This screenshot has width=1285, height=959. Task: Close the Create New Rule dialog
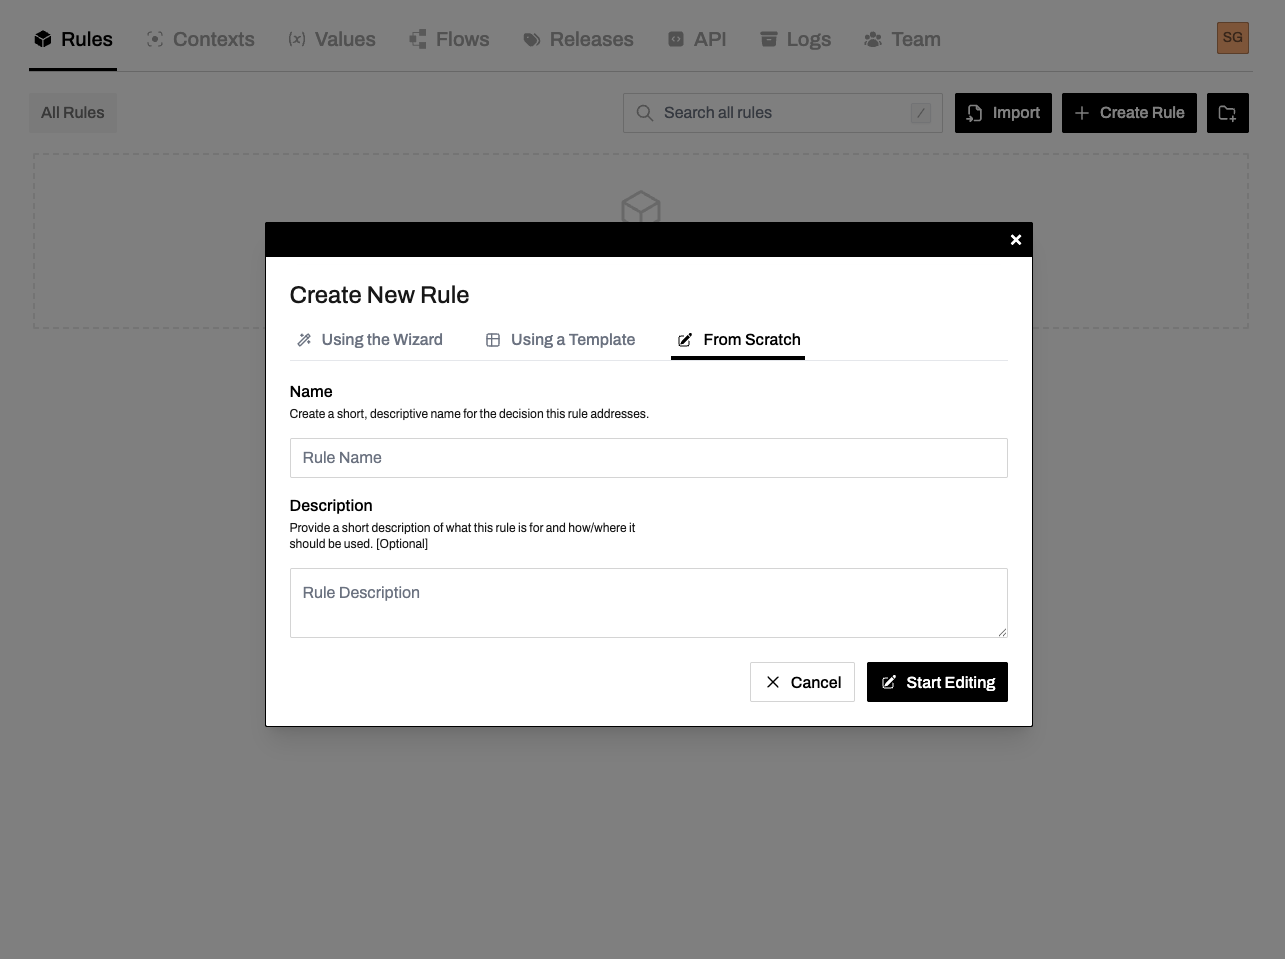click(1015, 240)
